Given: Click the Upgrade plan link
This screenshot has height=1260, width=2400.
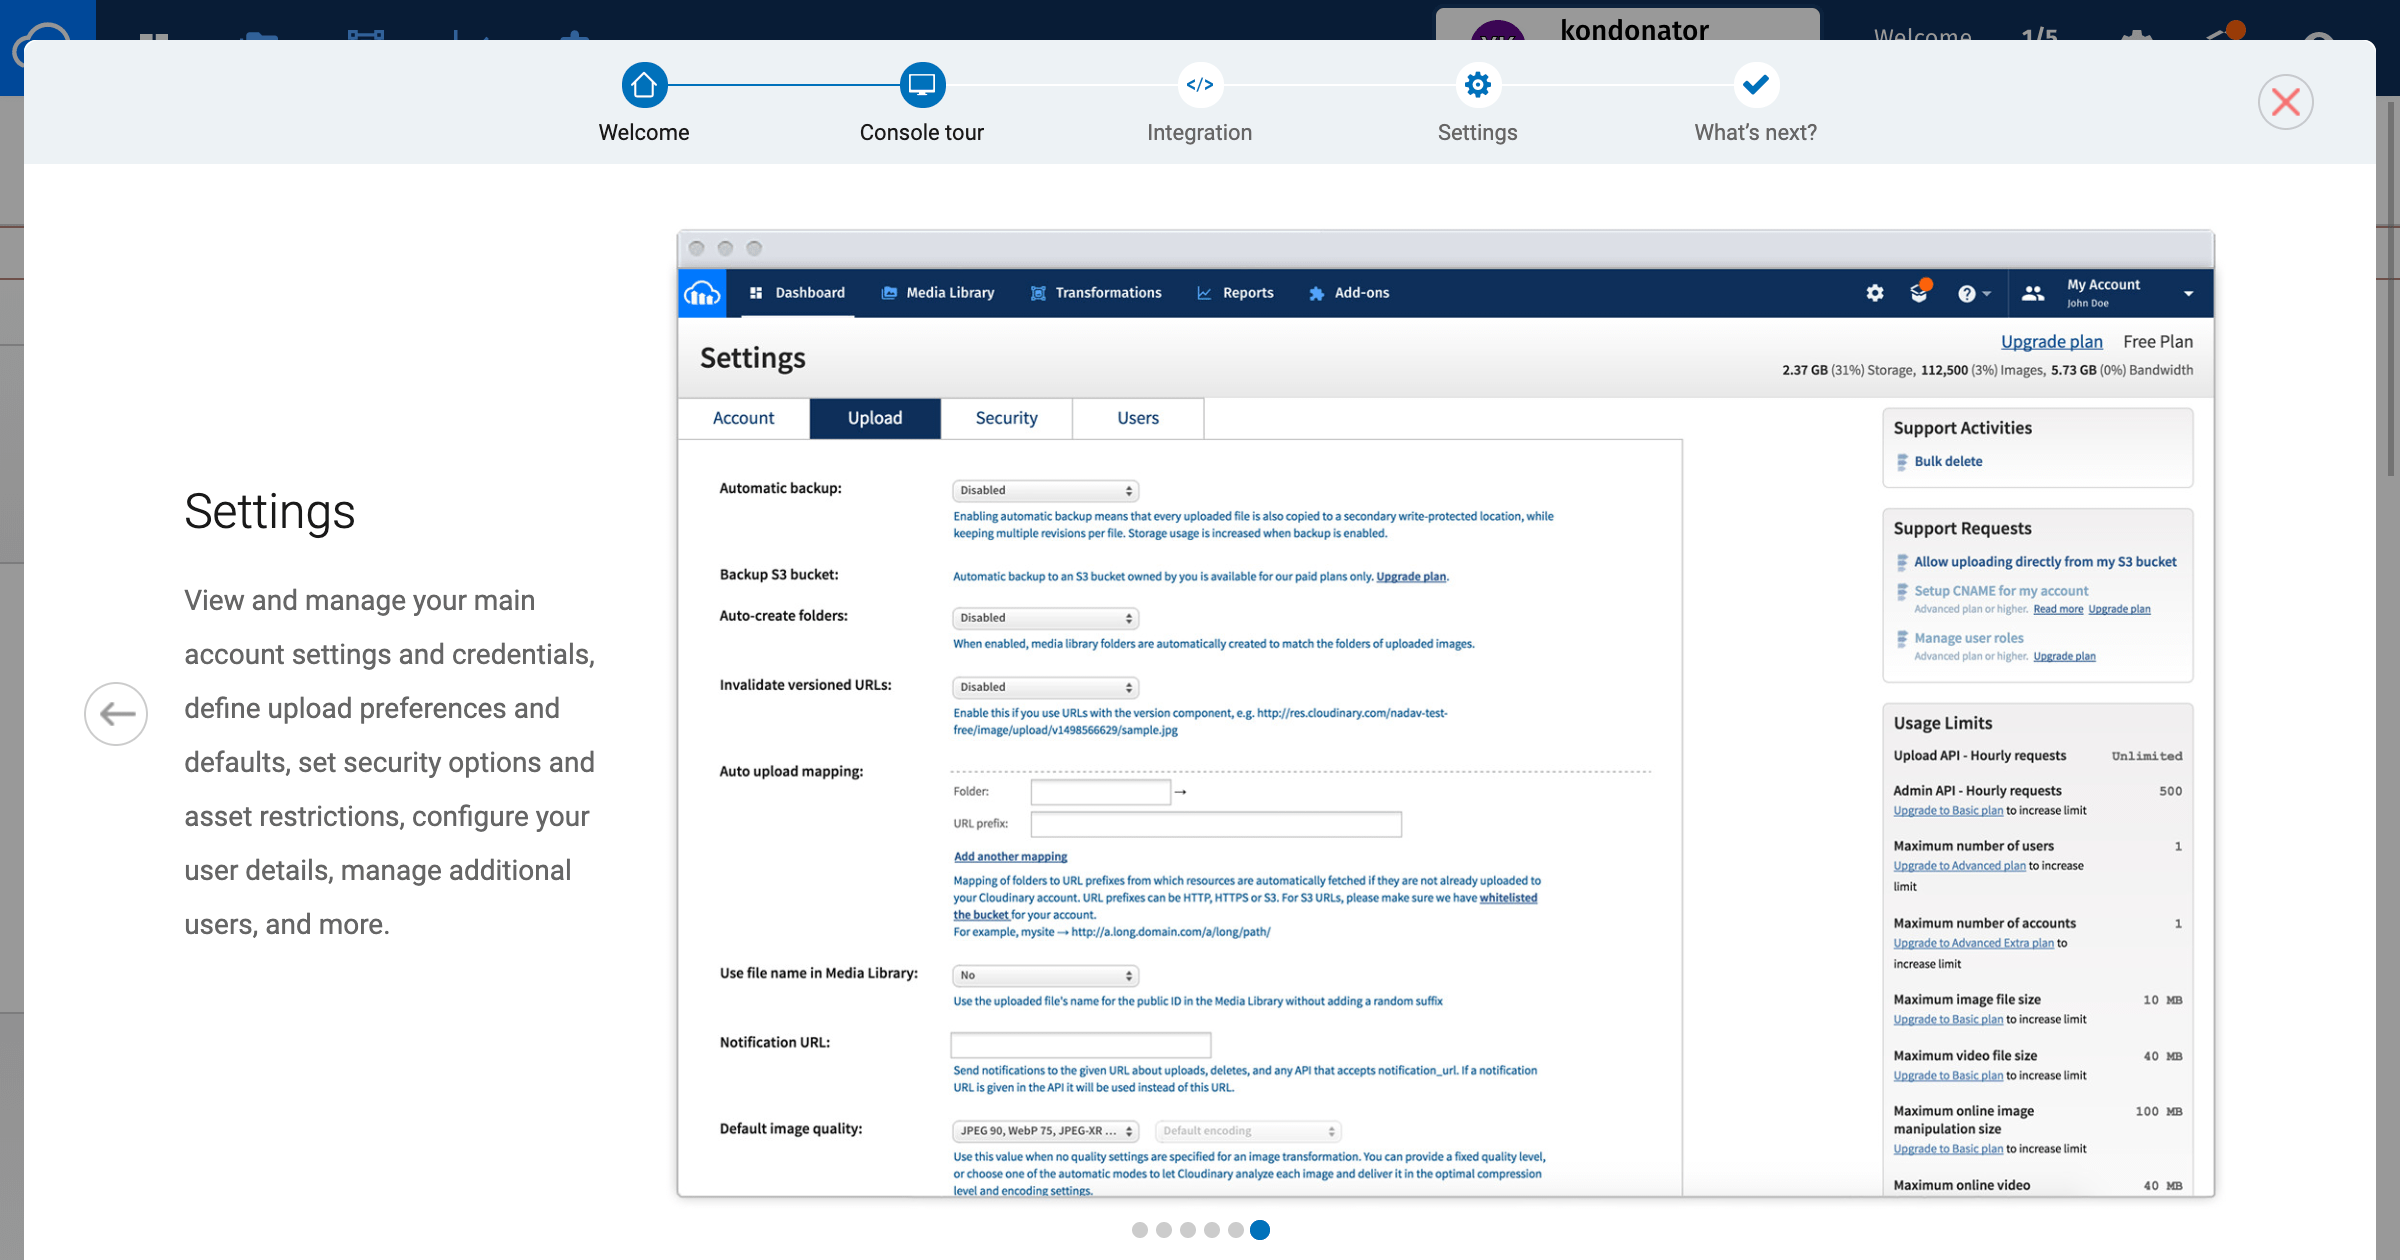Looking at the screenshot, I should click(x=2051, y=342).
